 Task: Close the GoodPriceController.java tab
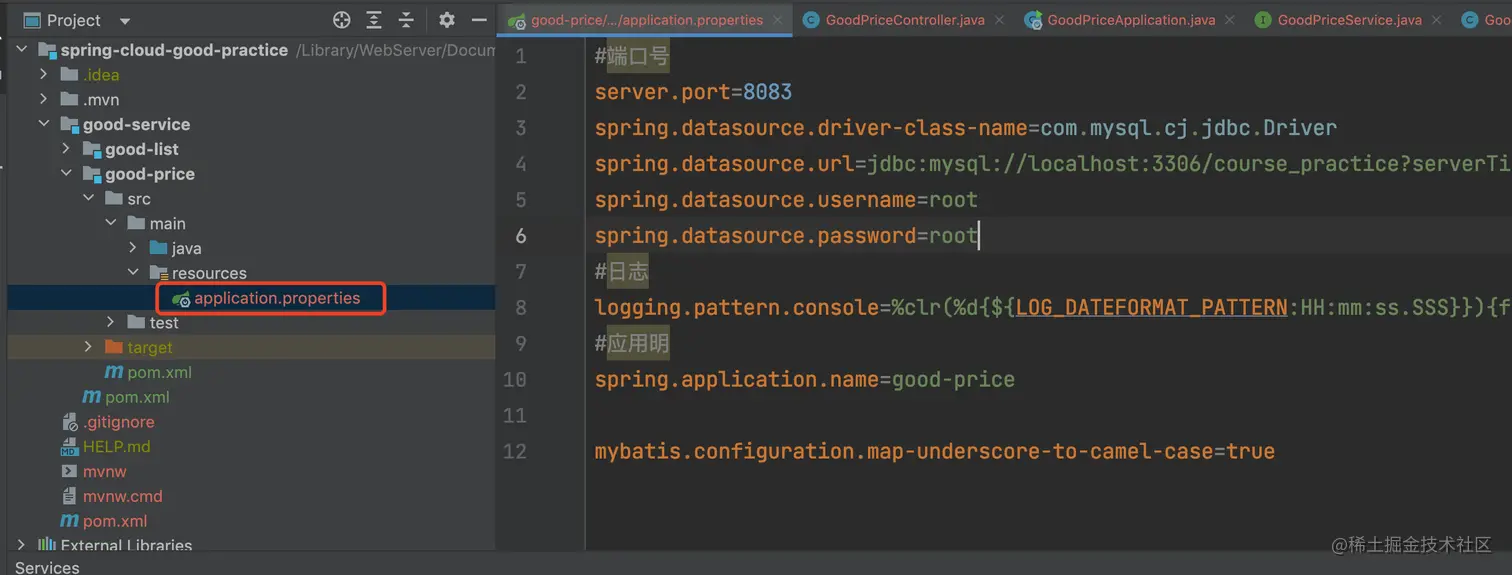(1000, 20)
